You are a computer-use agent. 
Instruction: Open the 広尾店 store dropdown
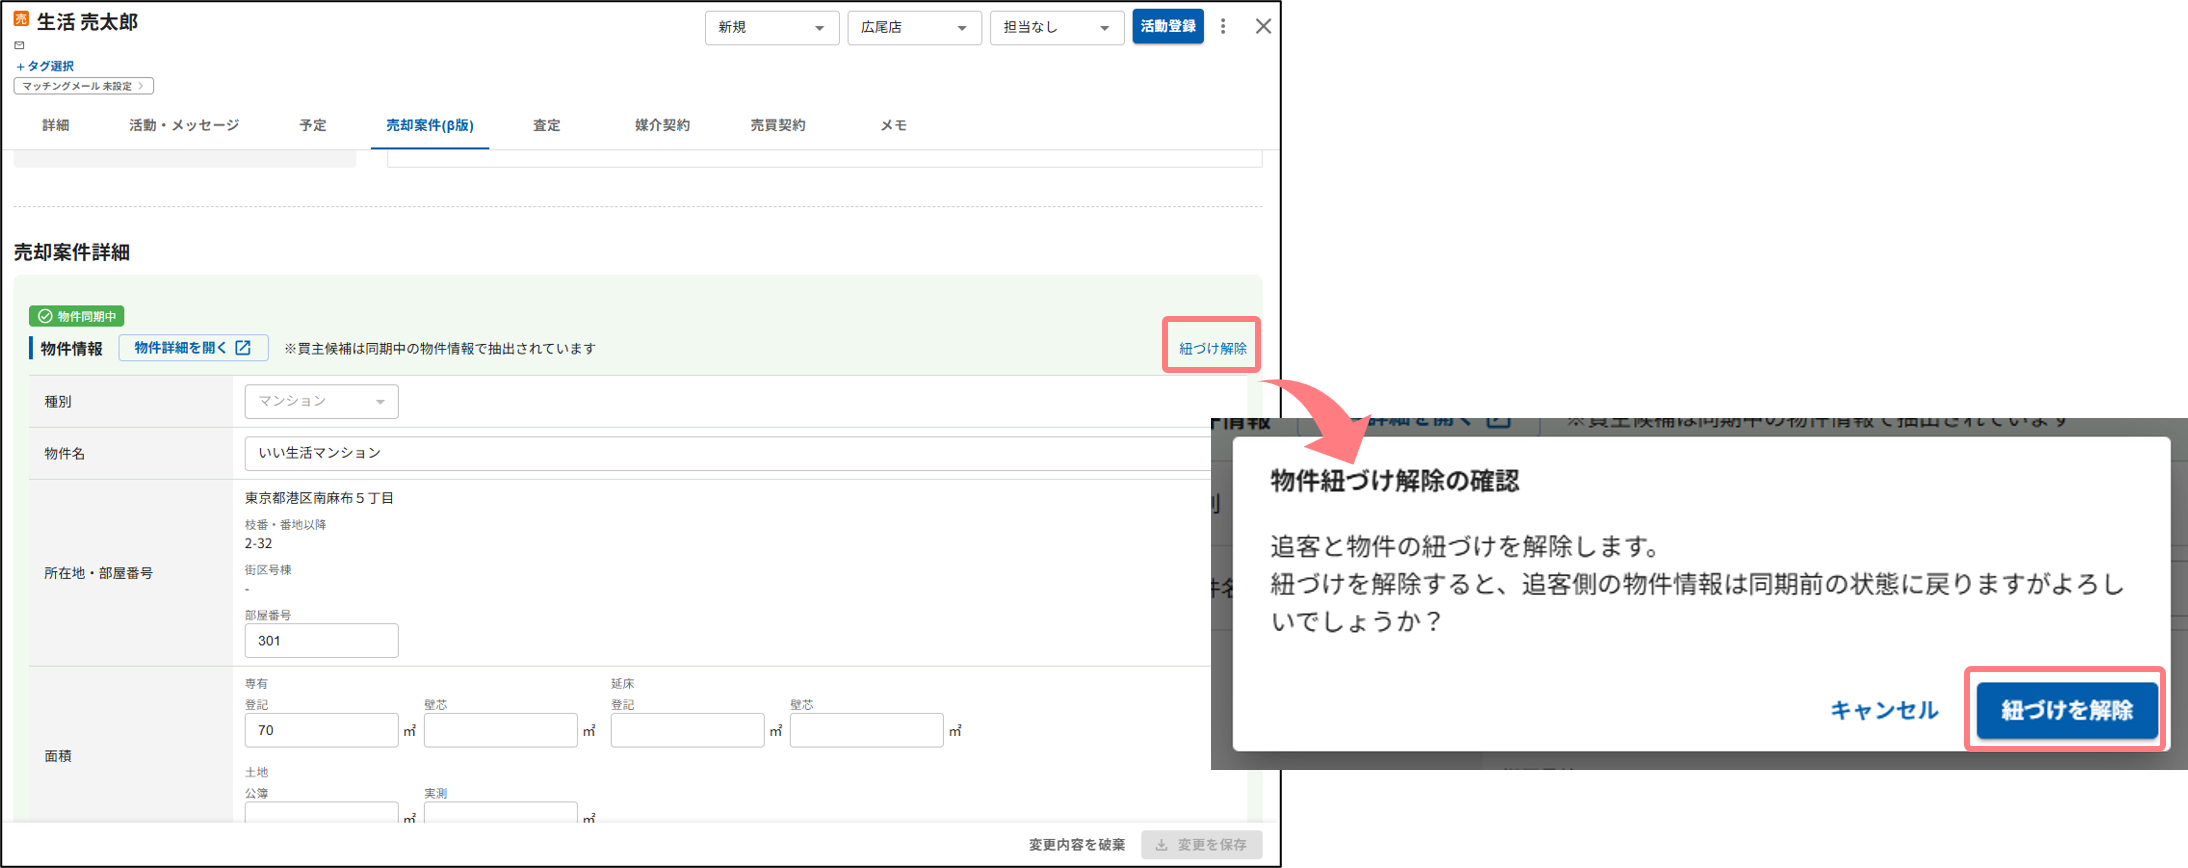click(914, 28)
